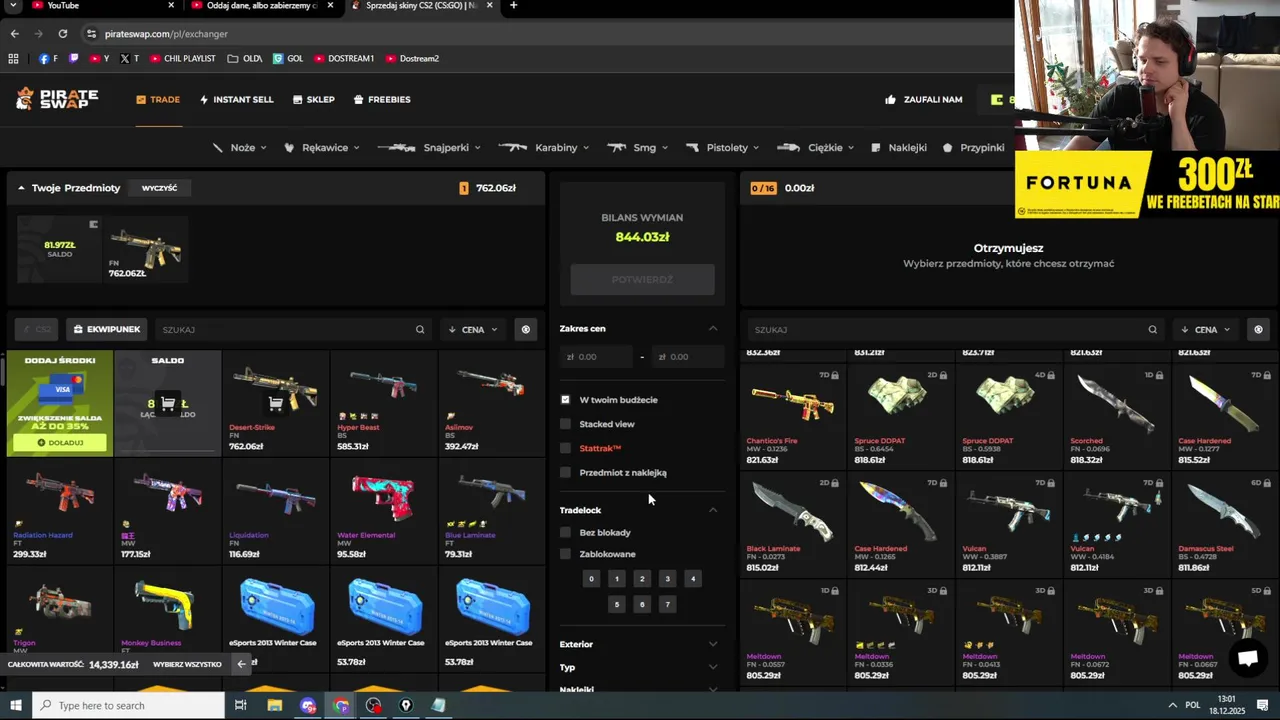Open the Trade tab

pos(158,99)
